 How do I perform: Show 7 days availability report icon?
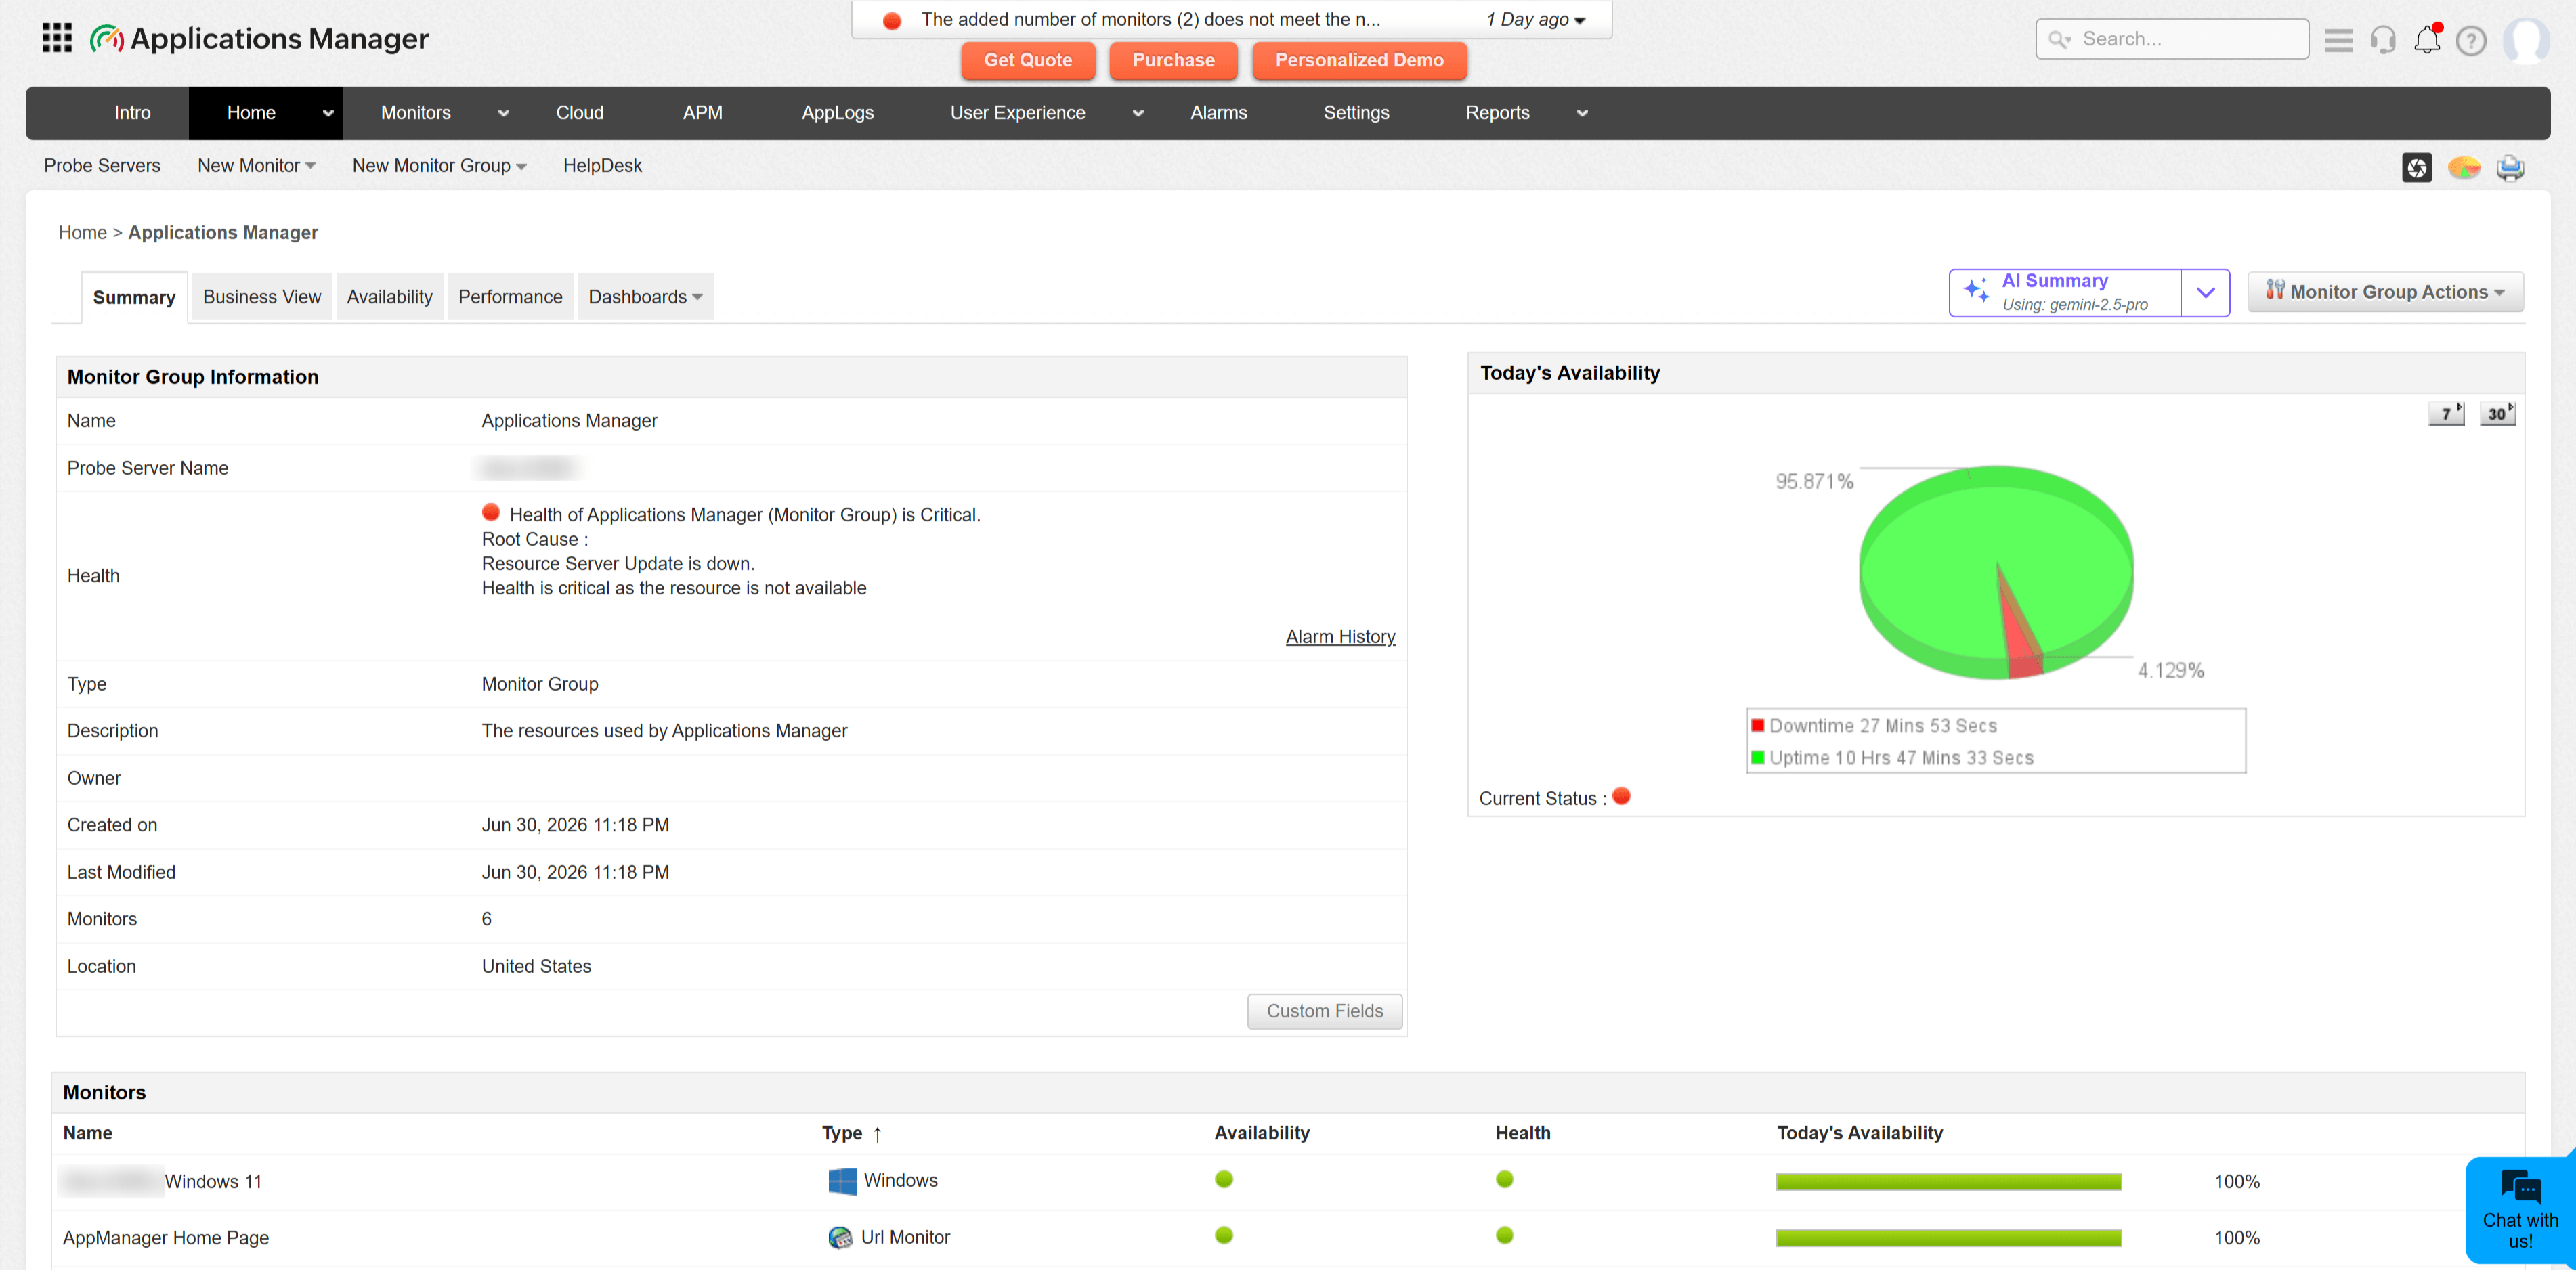2446,413
